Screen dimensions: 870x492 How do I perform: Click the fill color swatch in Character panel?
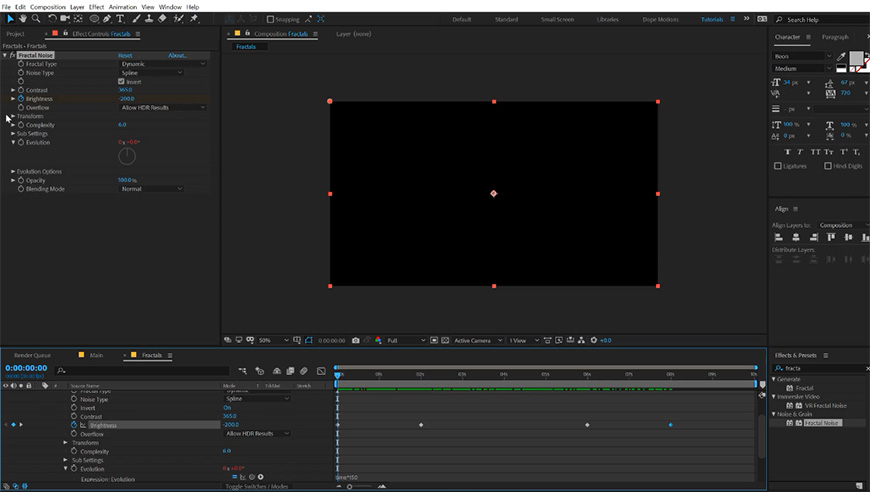(x=856, y=58)
